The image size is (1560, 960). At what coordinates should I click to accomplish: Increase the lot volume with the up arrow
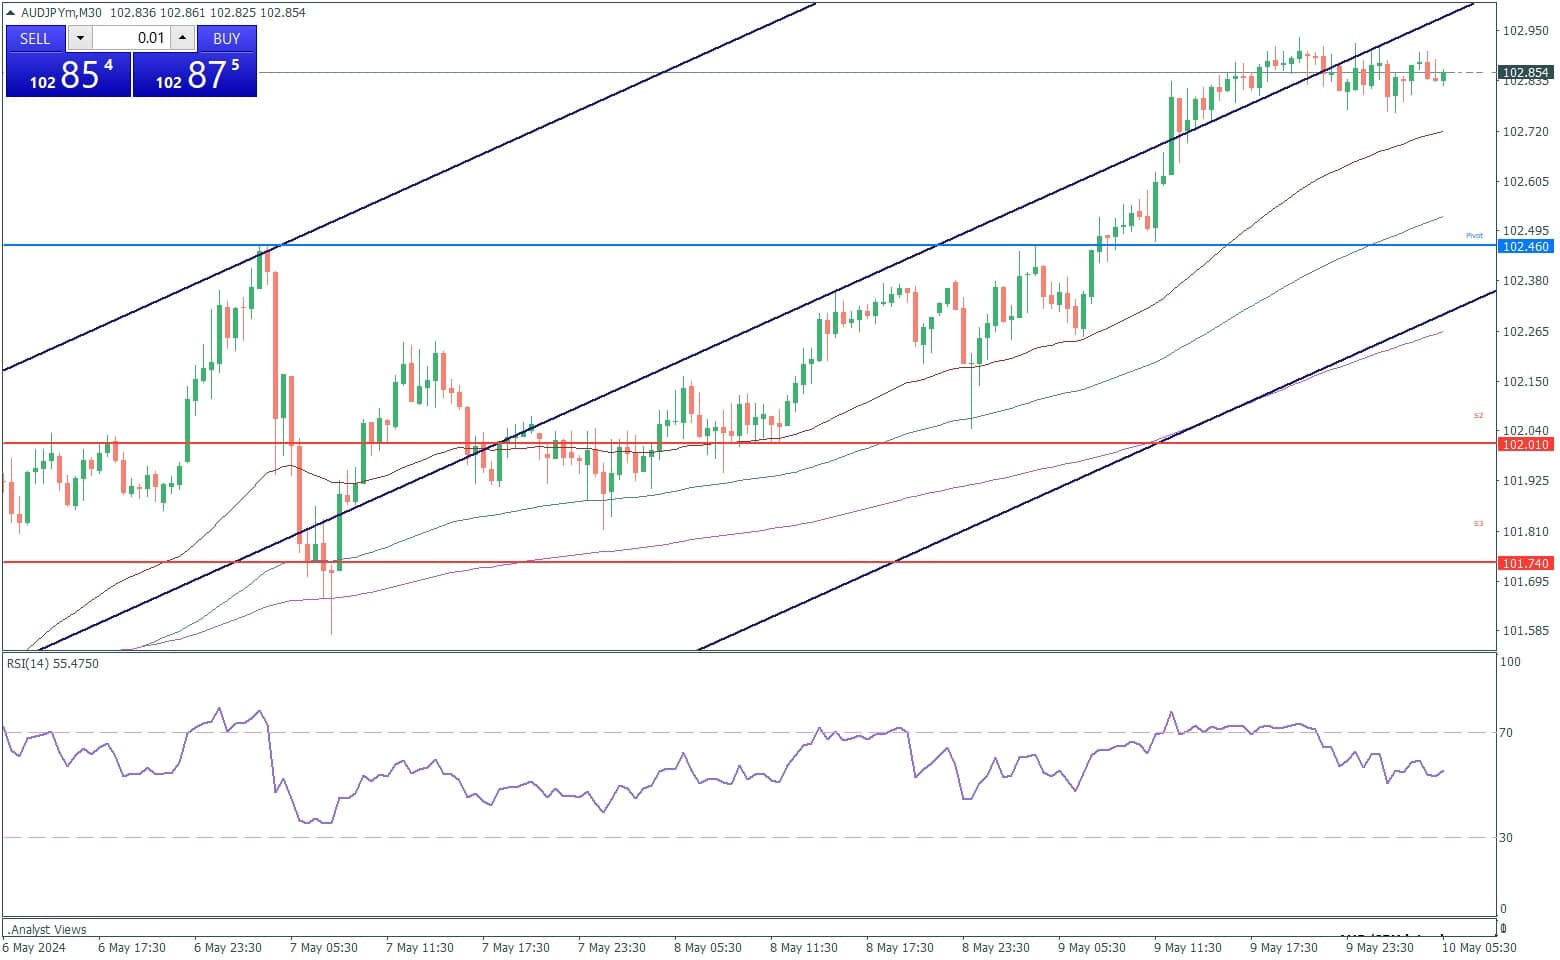click(182, 38)
